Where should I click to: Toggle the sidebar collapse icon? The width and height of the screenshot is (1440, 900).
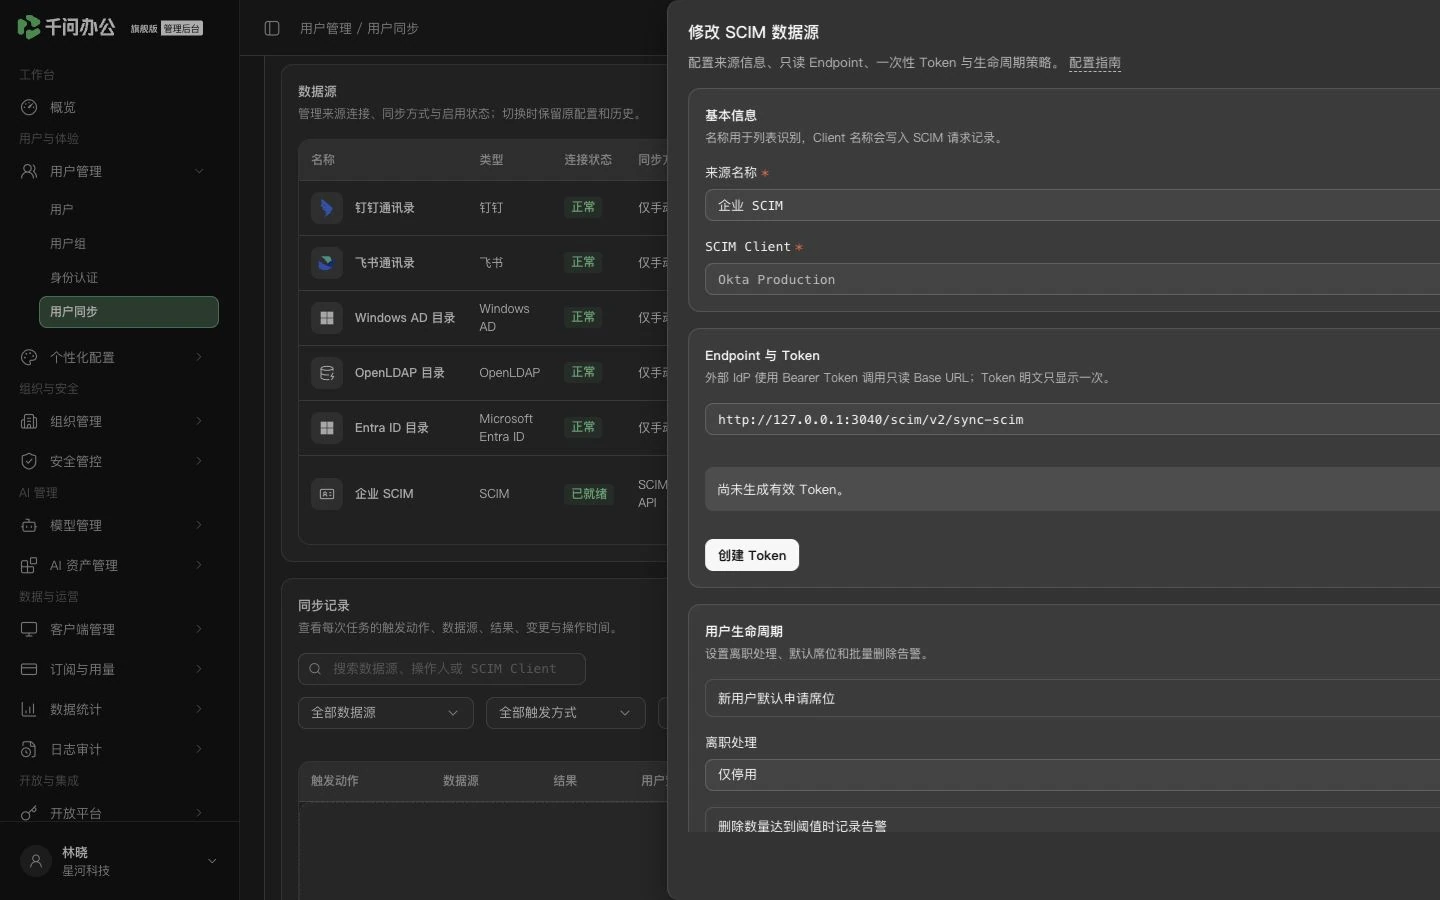pyautogui.click(x=272, y=28)
